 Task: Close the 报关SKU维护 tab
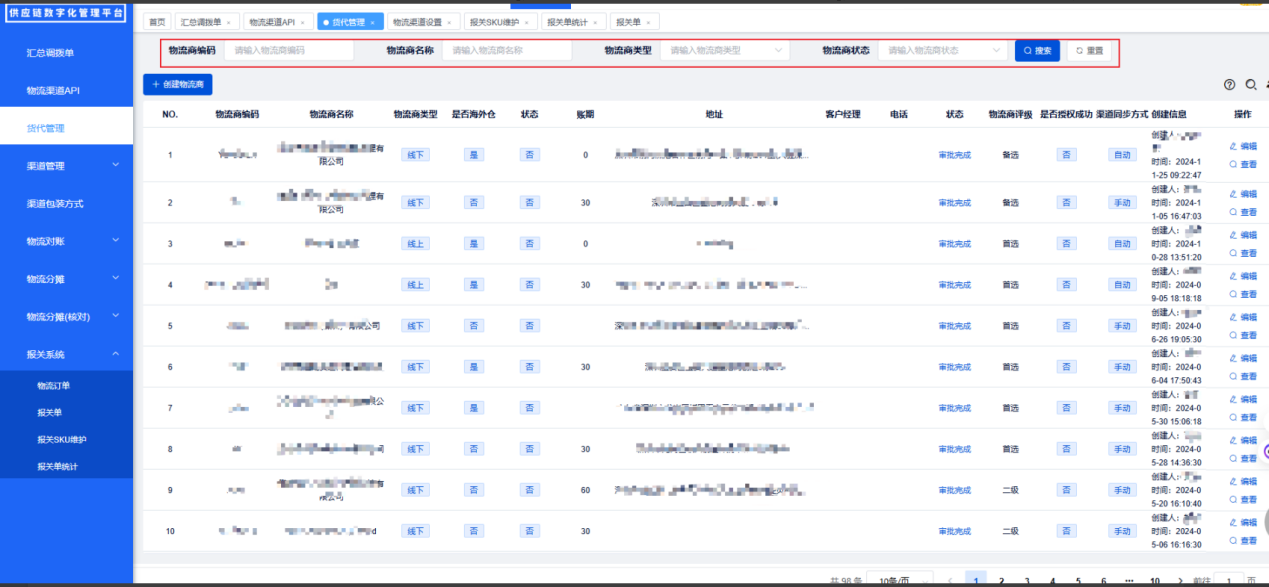tap(526, 22)
